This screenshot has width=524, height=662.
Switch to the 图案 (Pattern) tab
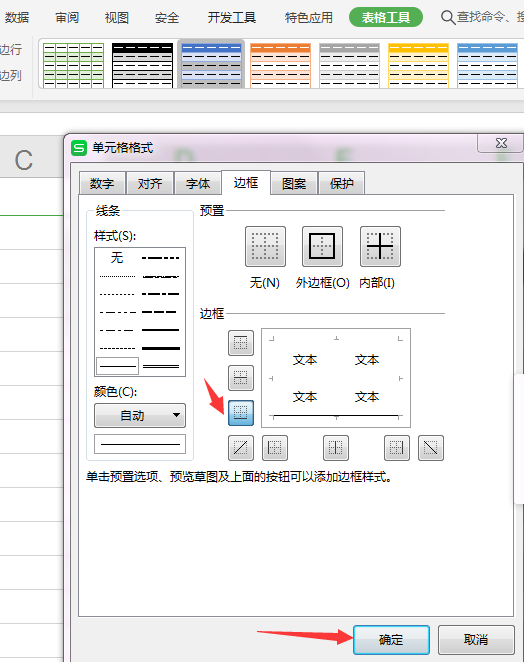pyautogui.click(x=293, y=183)
